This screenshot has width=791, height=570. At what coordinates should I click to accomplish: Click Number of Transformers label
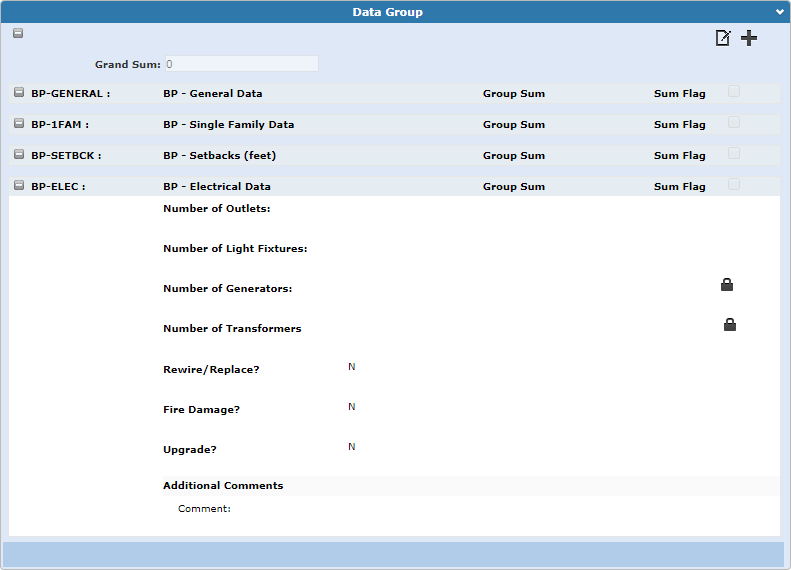pos(232,328)
